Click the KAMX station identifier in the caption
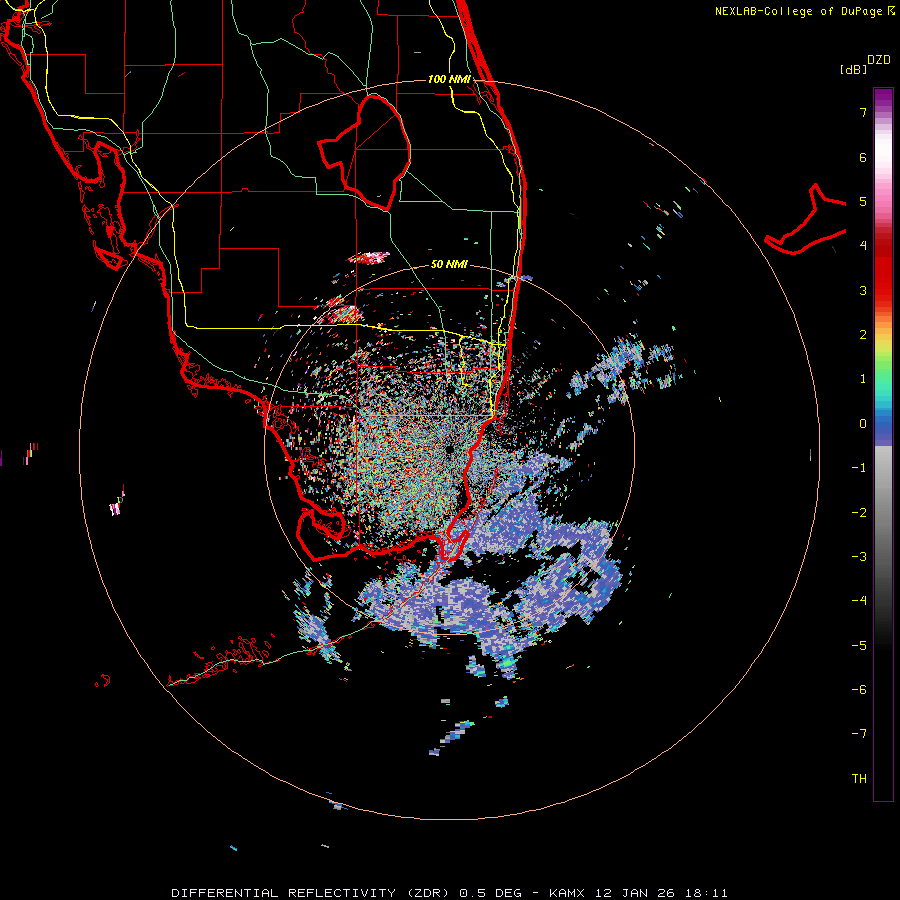The image size is (900, 900). [x=567, y=893]
